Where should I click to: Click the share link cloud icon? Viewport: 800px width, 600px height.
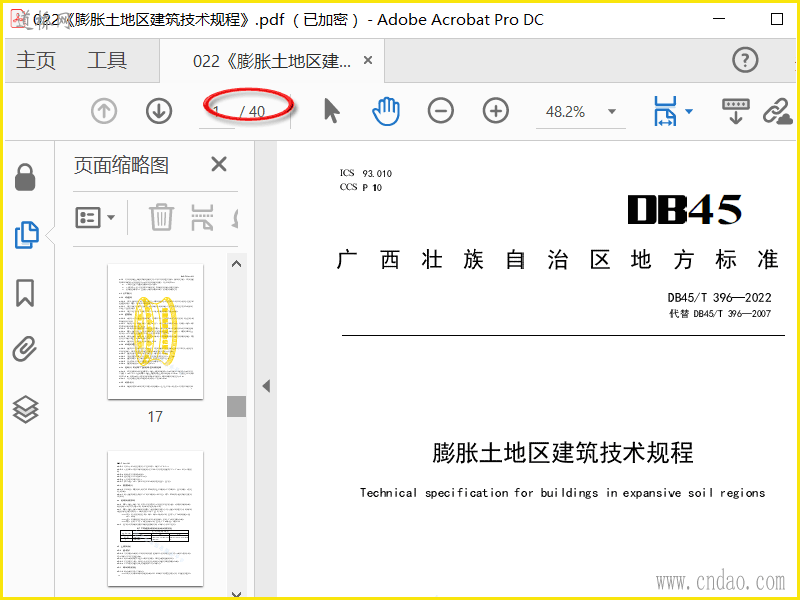coord(778,111)
